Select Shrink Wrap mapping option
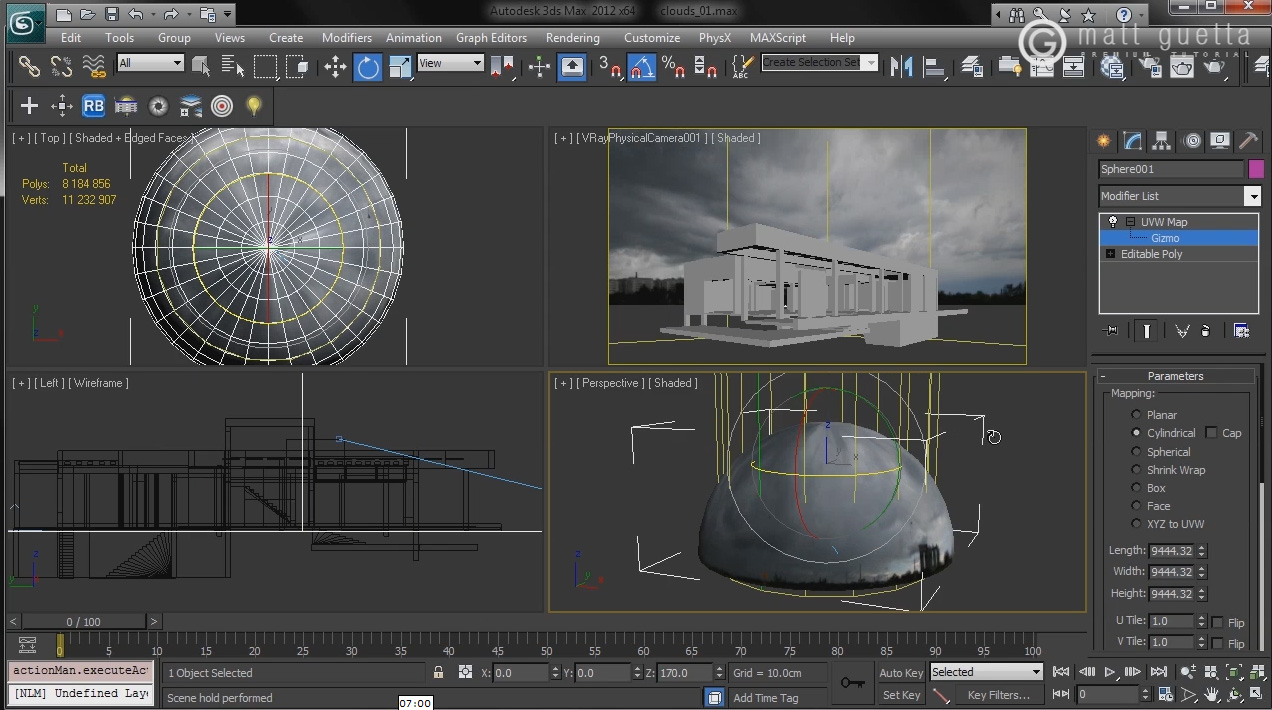1272x710 pixels. (x=1136, y=470)
